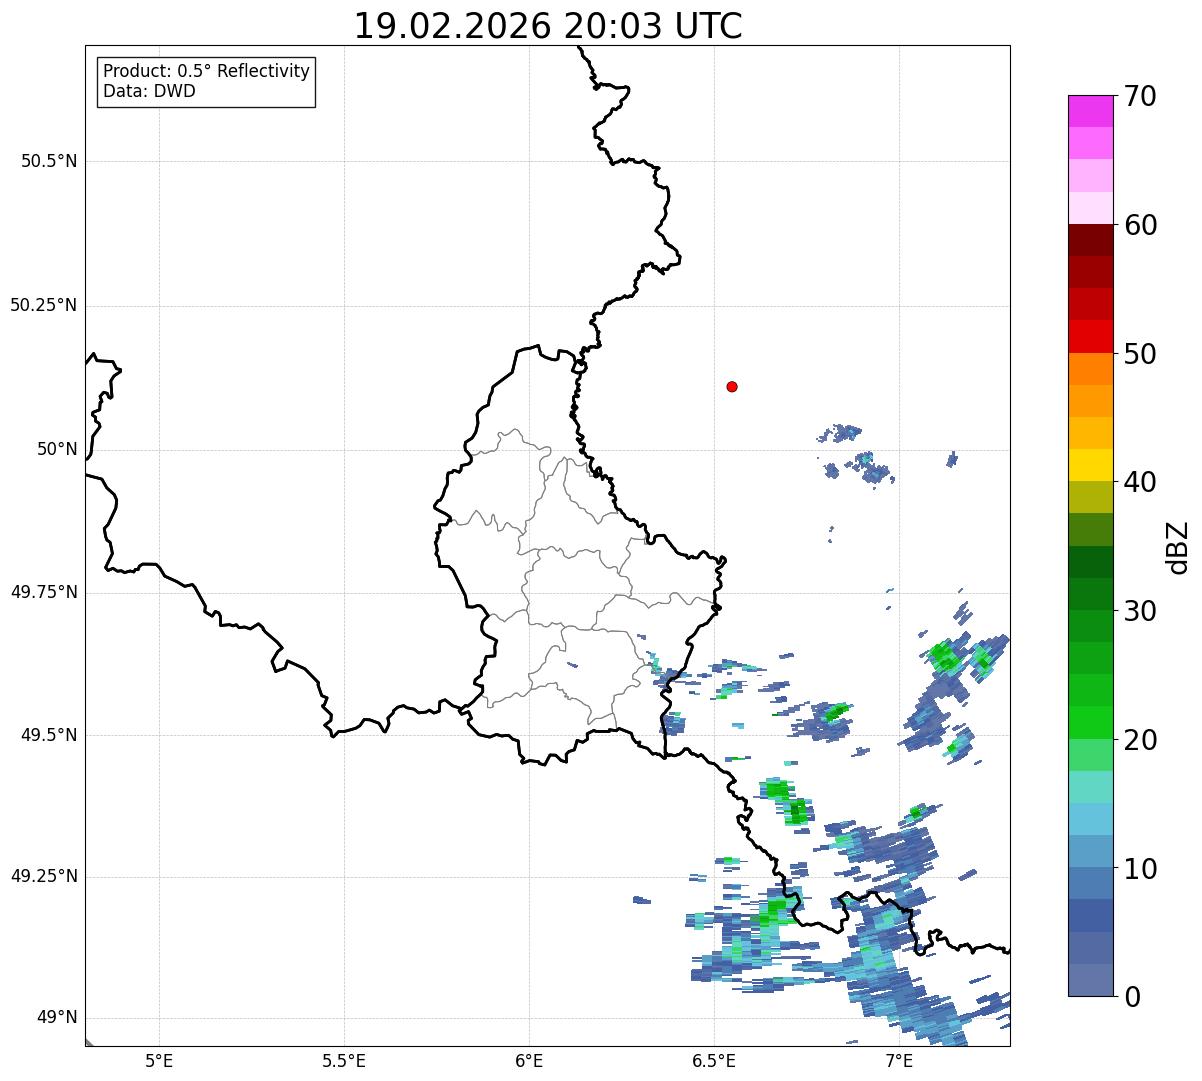Click the 7°E longitude label
1202x1081 pixels.
point(899,1060)
